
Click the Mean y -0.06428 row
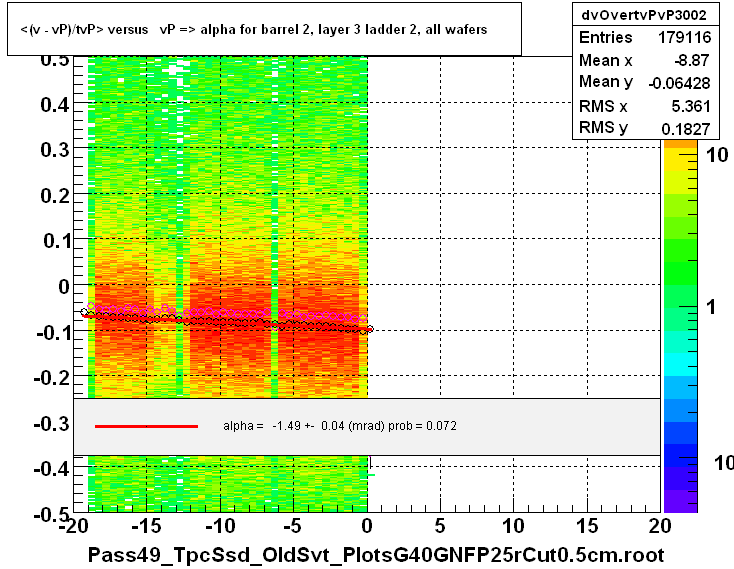[645, 82]
